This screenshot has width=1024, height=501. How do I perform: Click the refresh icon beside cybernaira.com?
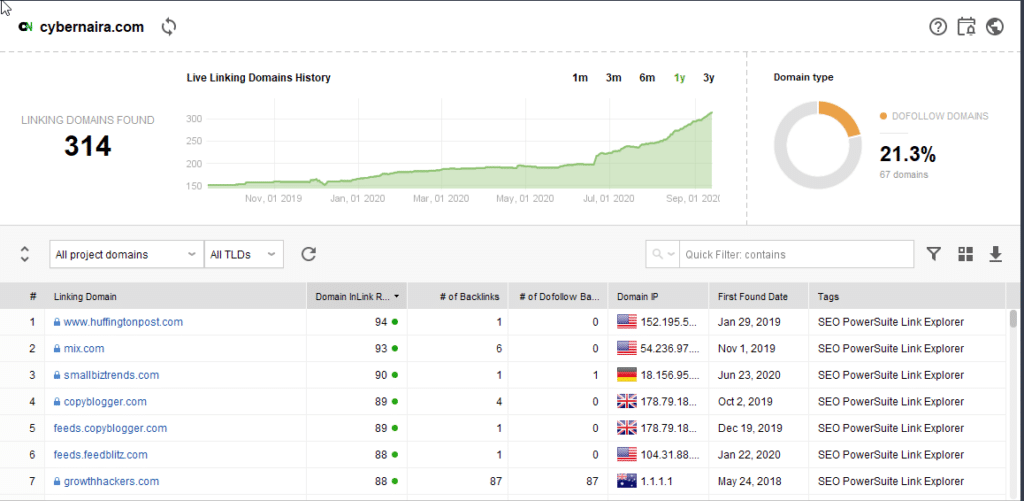169,27
